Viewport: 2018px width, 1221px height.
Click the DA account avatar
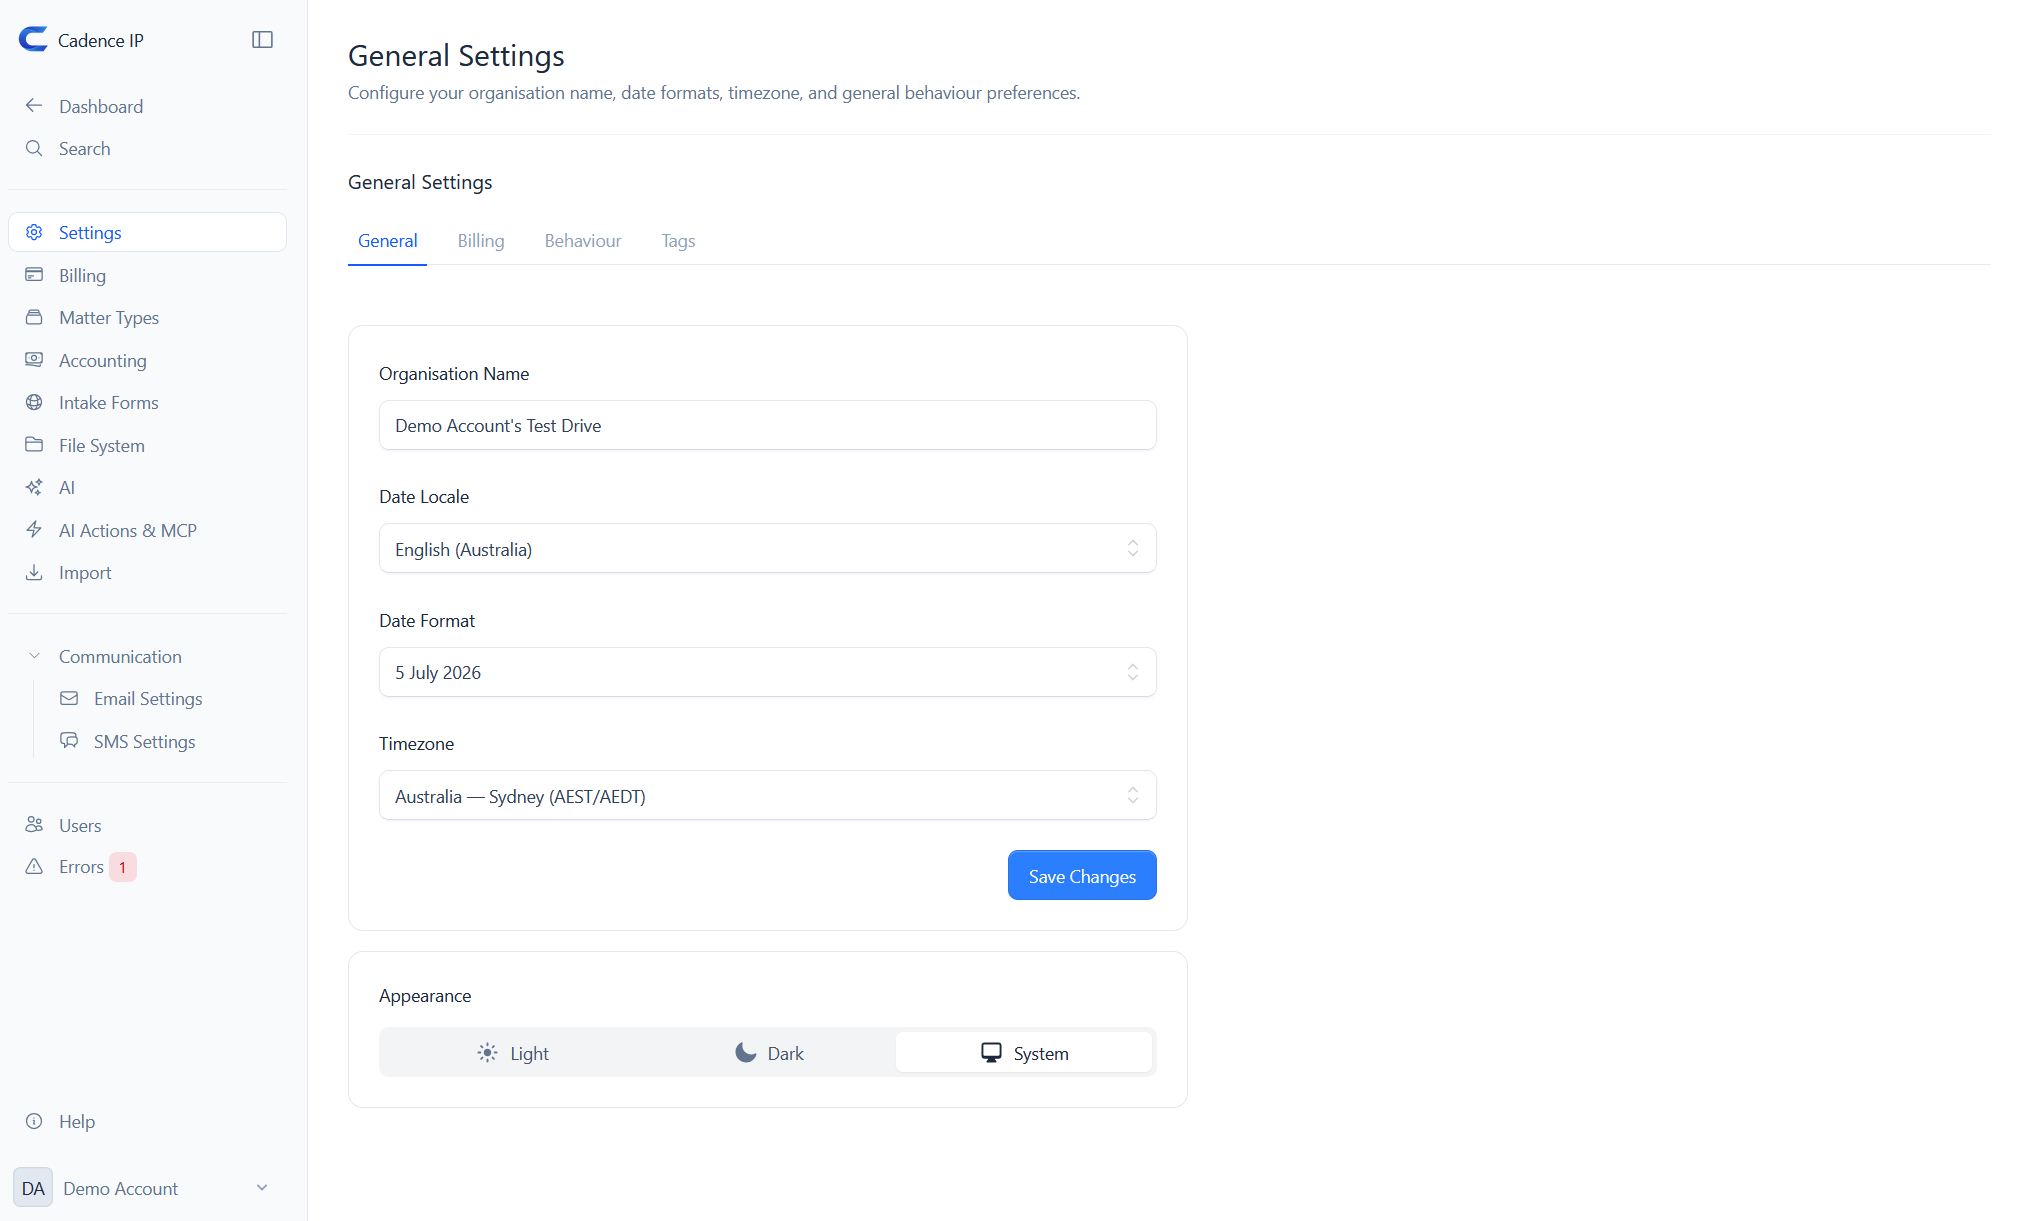pyautogui.click(x=33, y=1188)
